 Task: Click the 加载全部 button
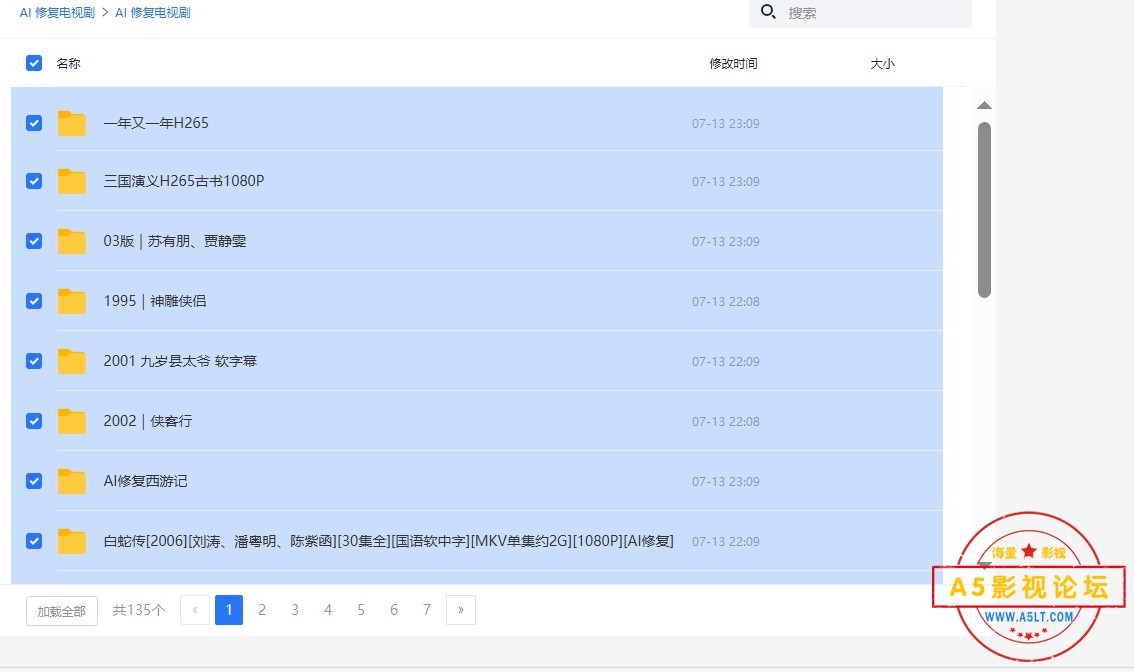(x=61, y=611)
